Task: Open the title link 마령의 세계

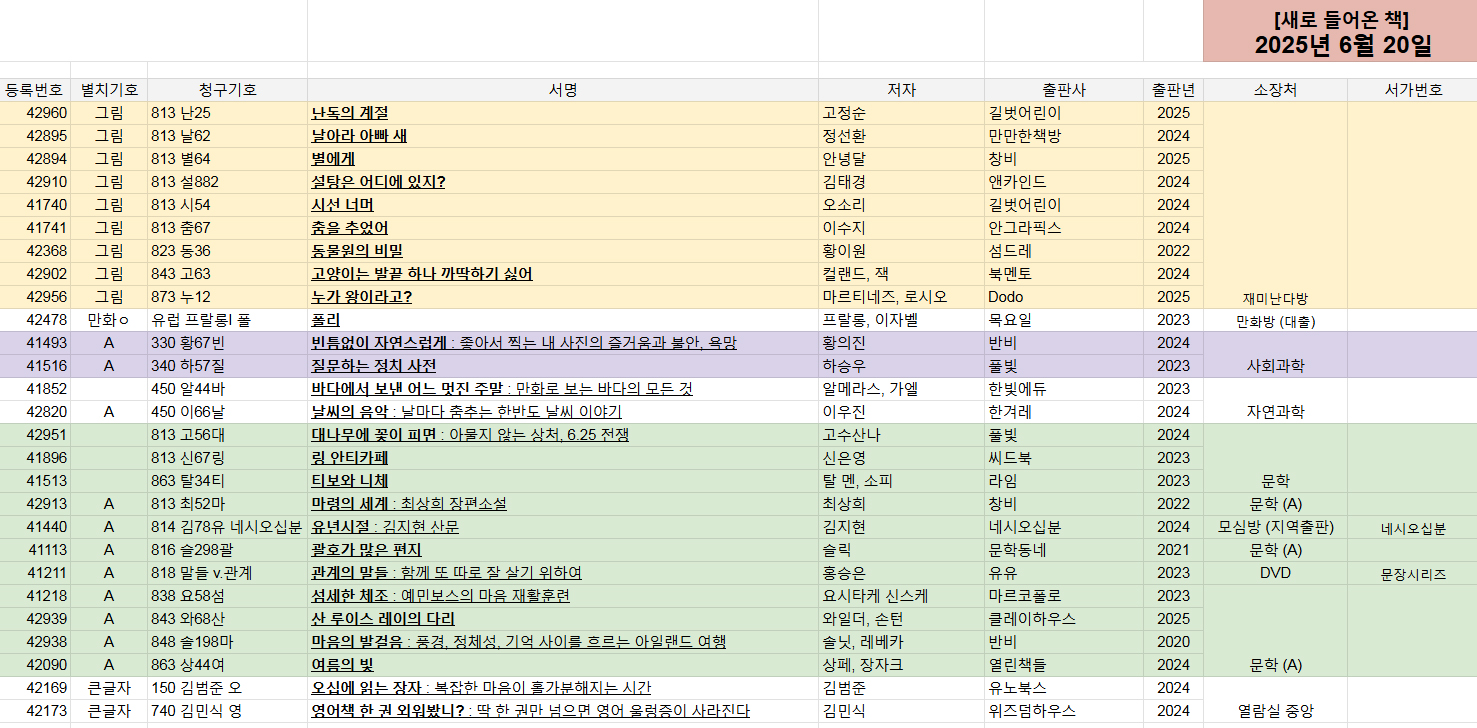Action: pyautogui.click(x=349, y=504)
